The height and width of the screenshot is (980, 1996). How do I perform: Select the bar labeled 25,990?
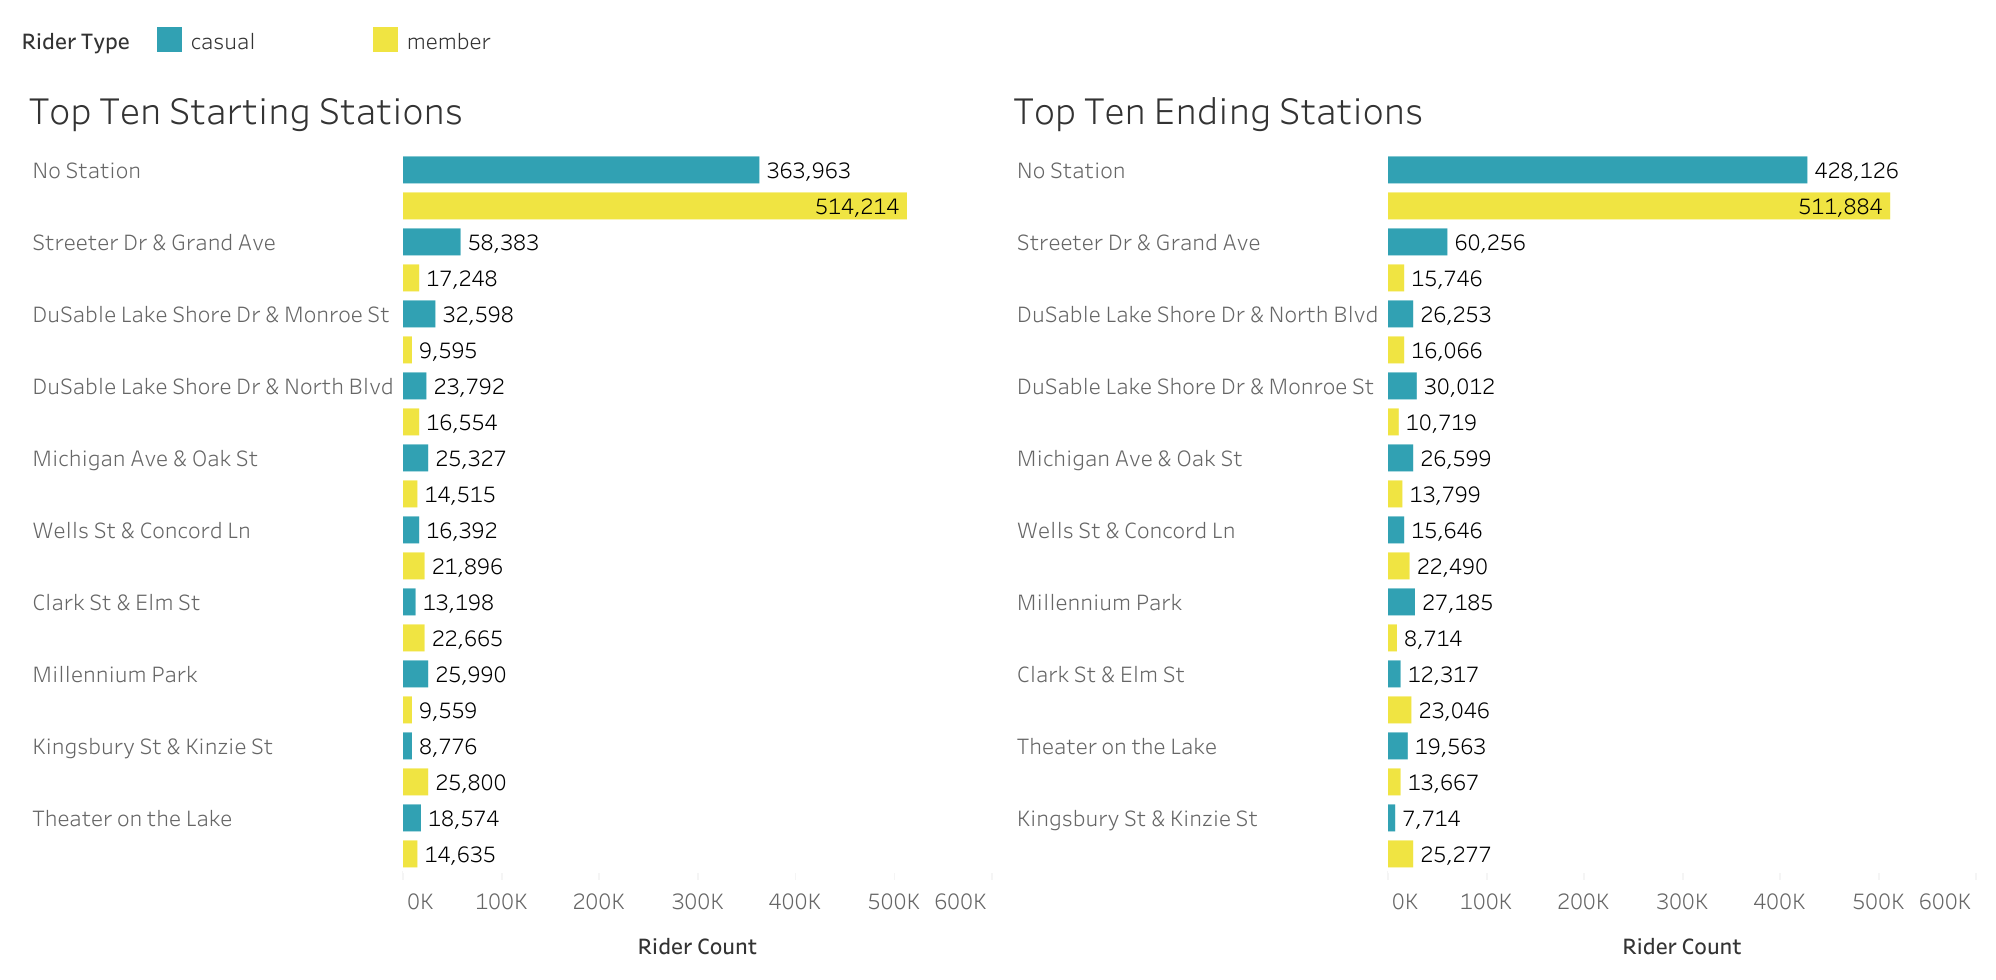pyautogui.click(x=416, y=674)
